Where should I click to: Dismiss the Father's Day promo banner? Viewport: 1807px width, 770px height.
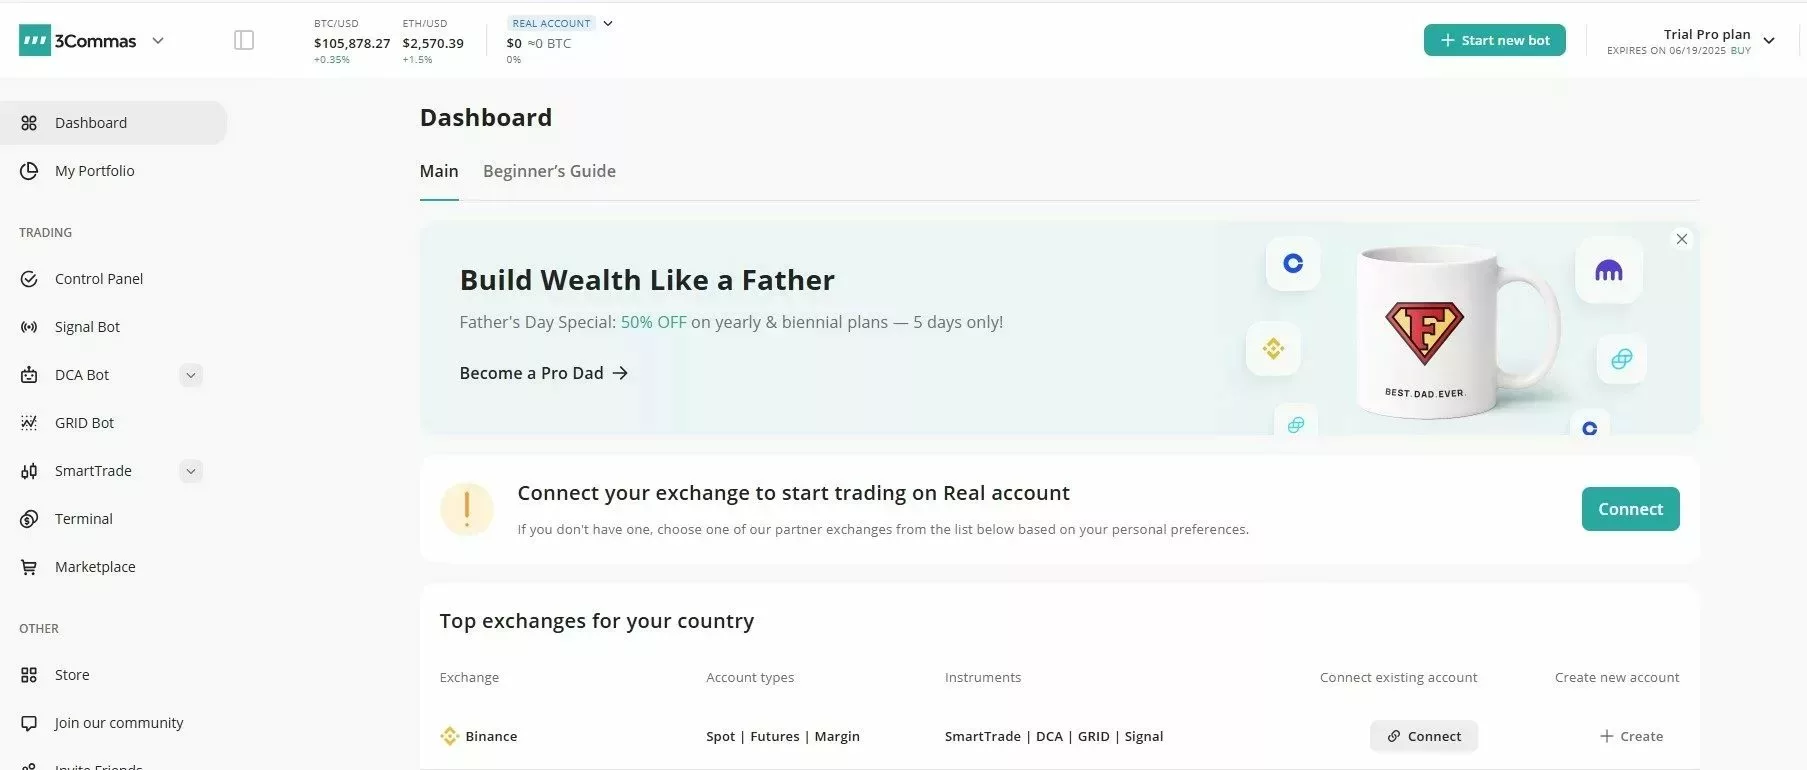coord(1681,239)
